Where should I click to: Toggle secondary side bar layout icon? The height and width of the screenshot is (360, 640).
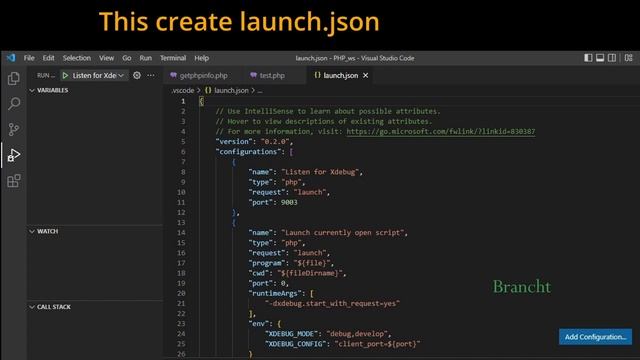pyautogui.click(x=612, y=58)
